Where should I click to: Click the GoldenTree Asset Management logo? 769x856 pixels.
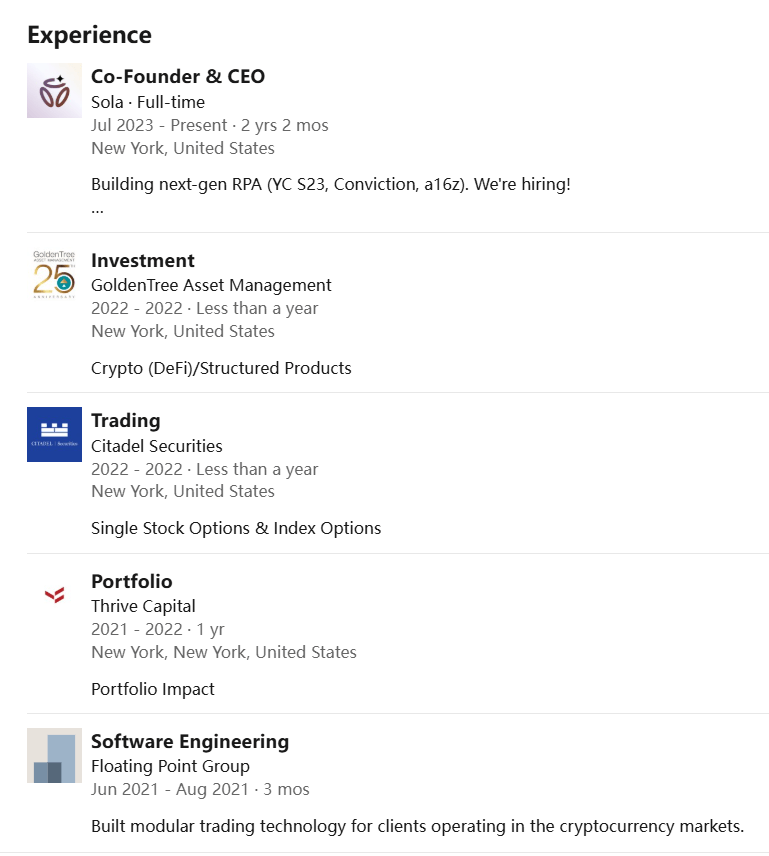click(x=54, y=275)
